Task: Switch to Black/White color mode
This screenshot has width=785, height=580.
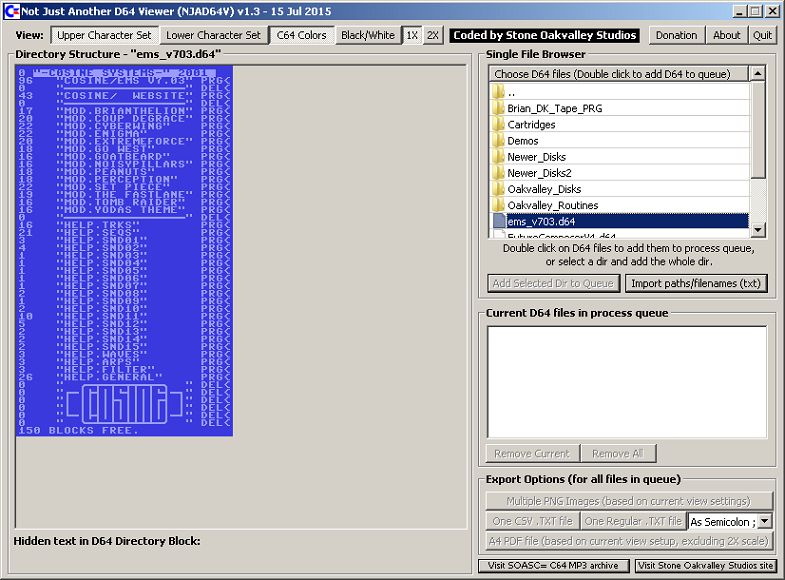Action: coord(367,35)
